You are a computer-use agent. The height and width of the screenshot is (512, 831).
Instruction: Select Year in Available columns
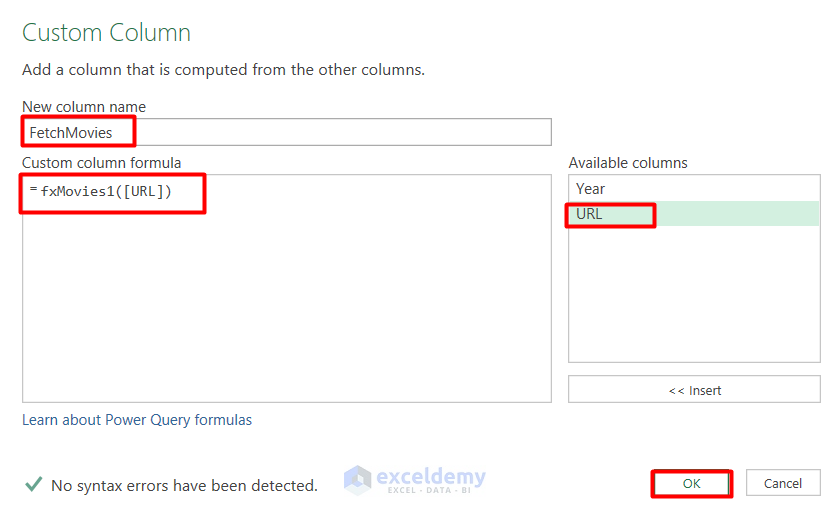pyautogui.click(x=591, y=188)
